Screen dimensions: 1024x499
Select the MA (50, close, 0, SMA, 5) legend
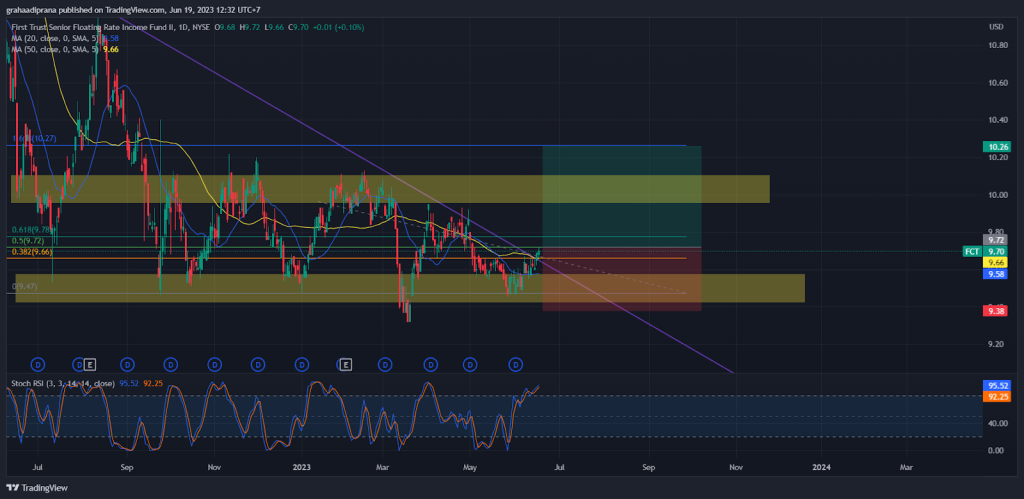point(56,50)
